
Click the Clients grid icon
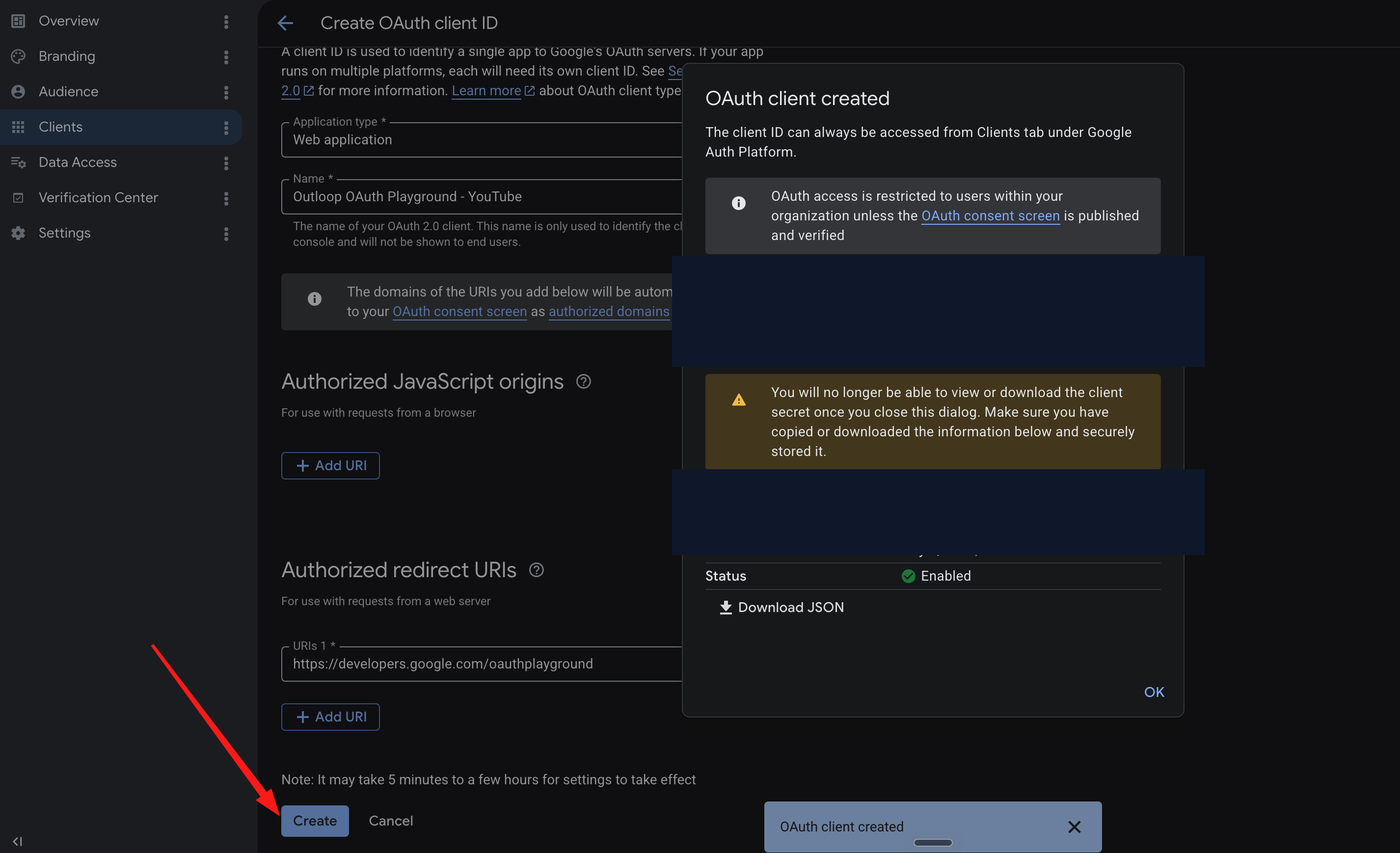(18, 127)
